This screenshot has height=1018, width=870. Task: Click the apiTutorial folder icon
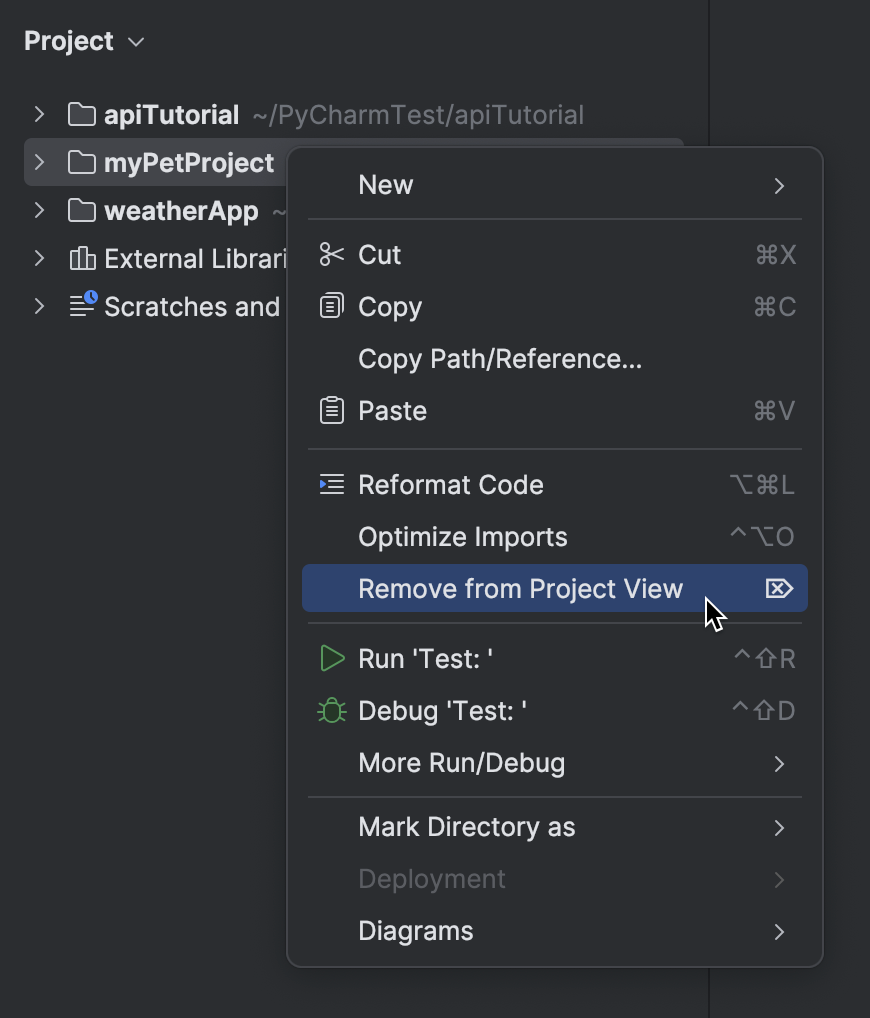(x=82, y=114)
